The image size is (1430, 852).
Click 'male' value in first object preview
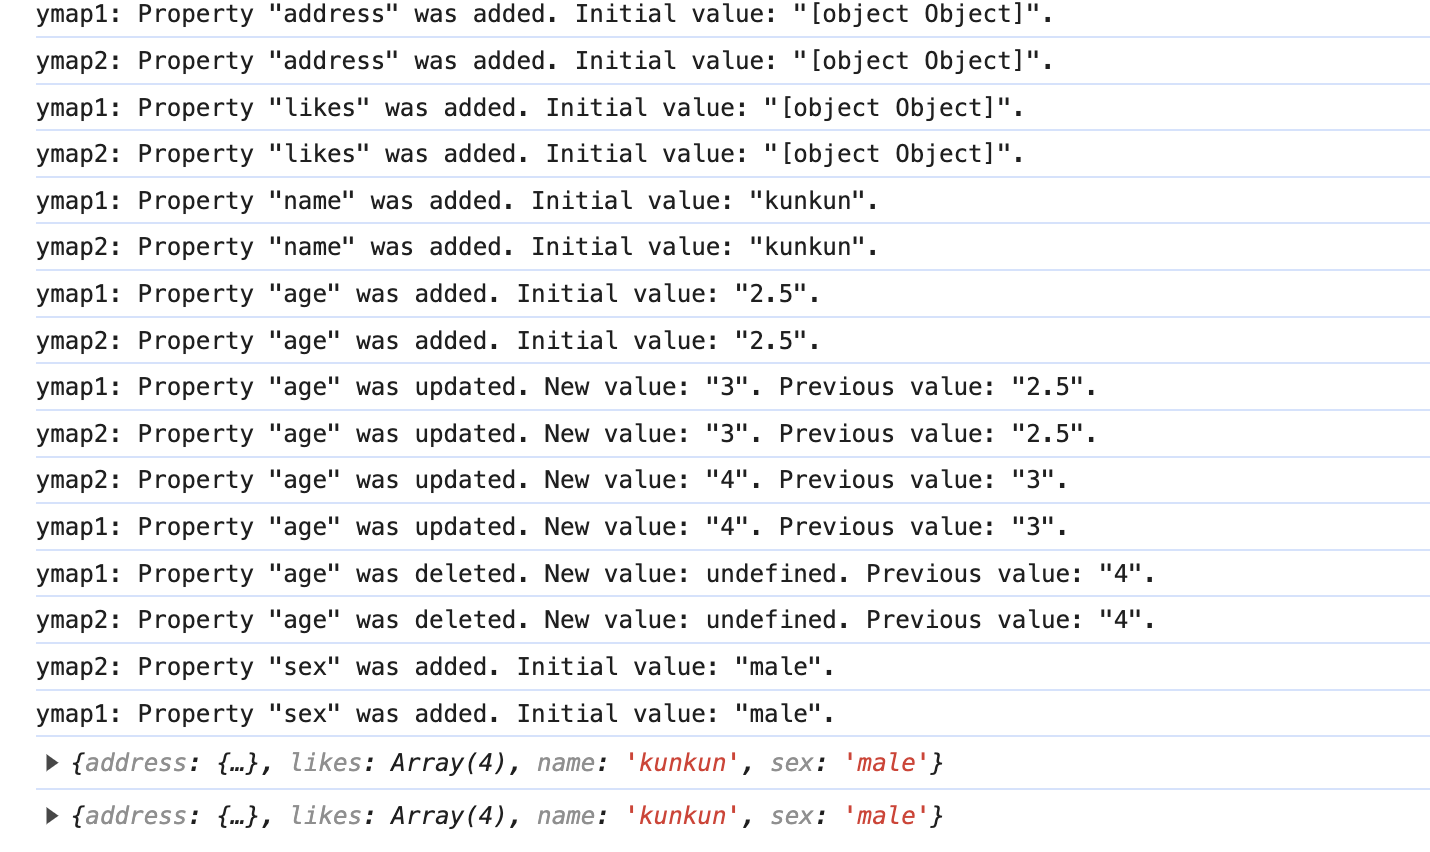click(x=886, y=763)
